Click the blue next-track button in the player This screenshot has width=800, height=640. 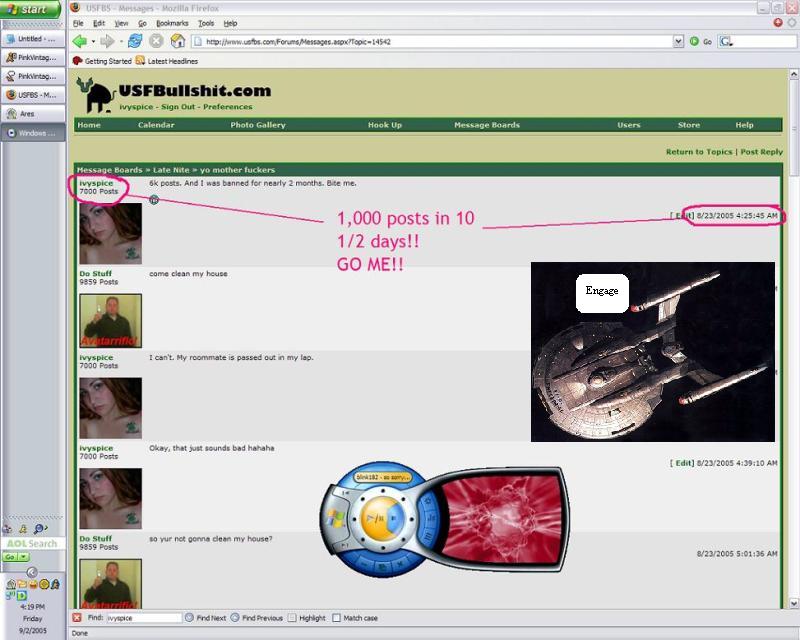coord(394,519)
